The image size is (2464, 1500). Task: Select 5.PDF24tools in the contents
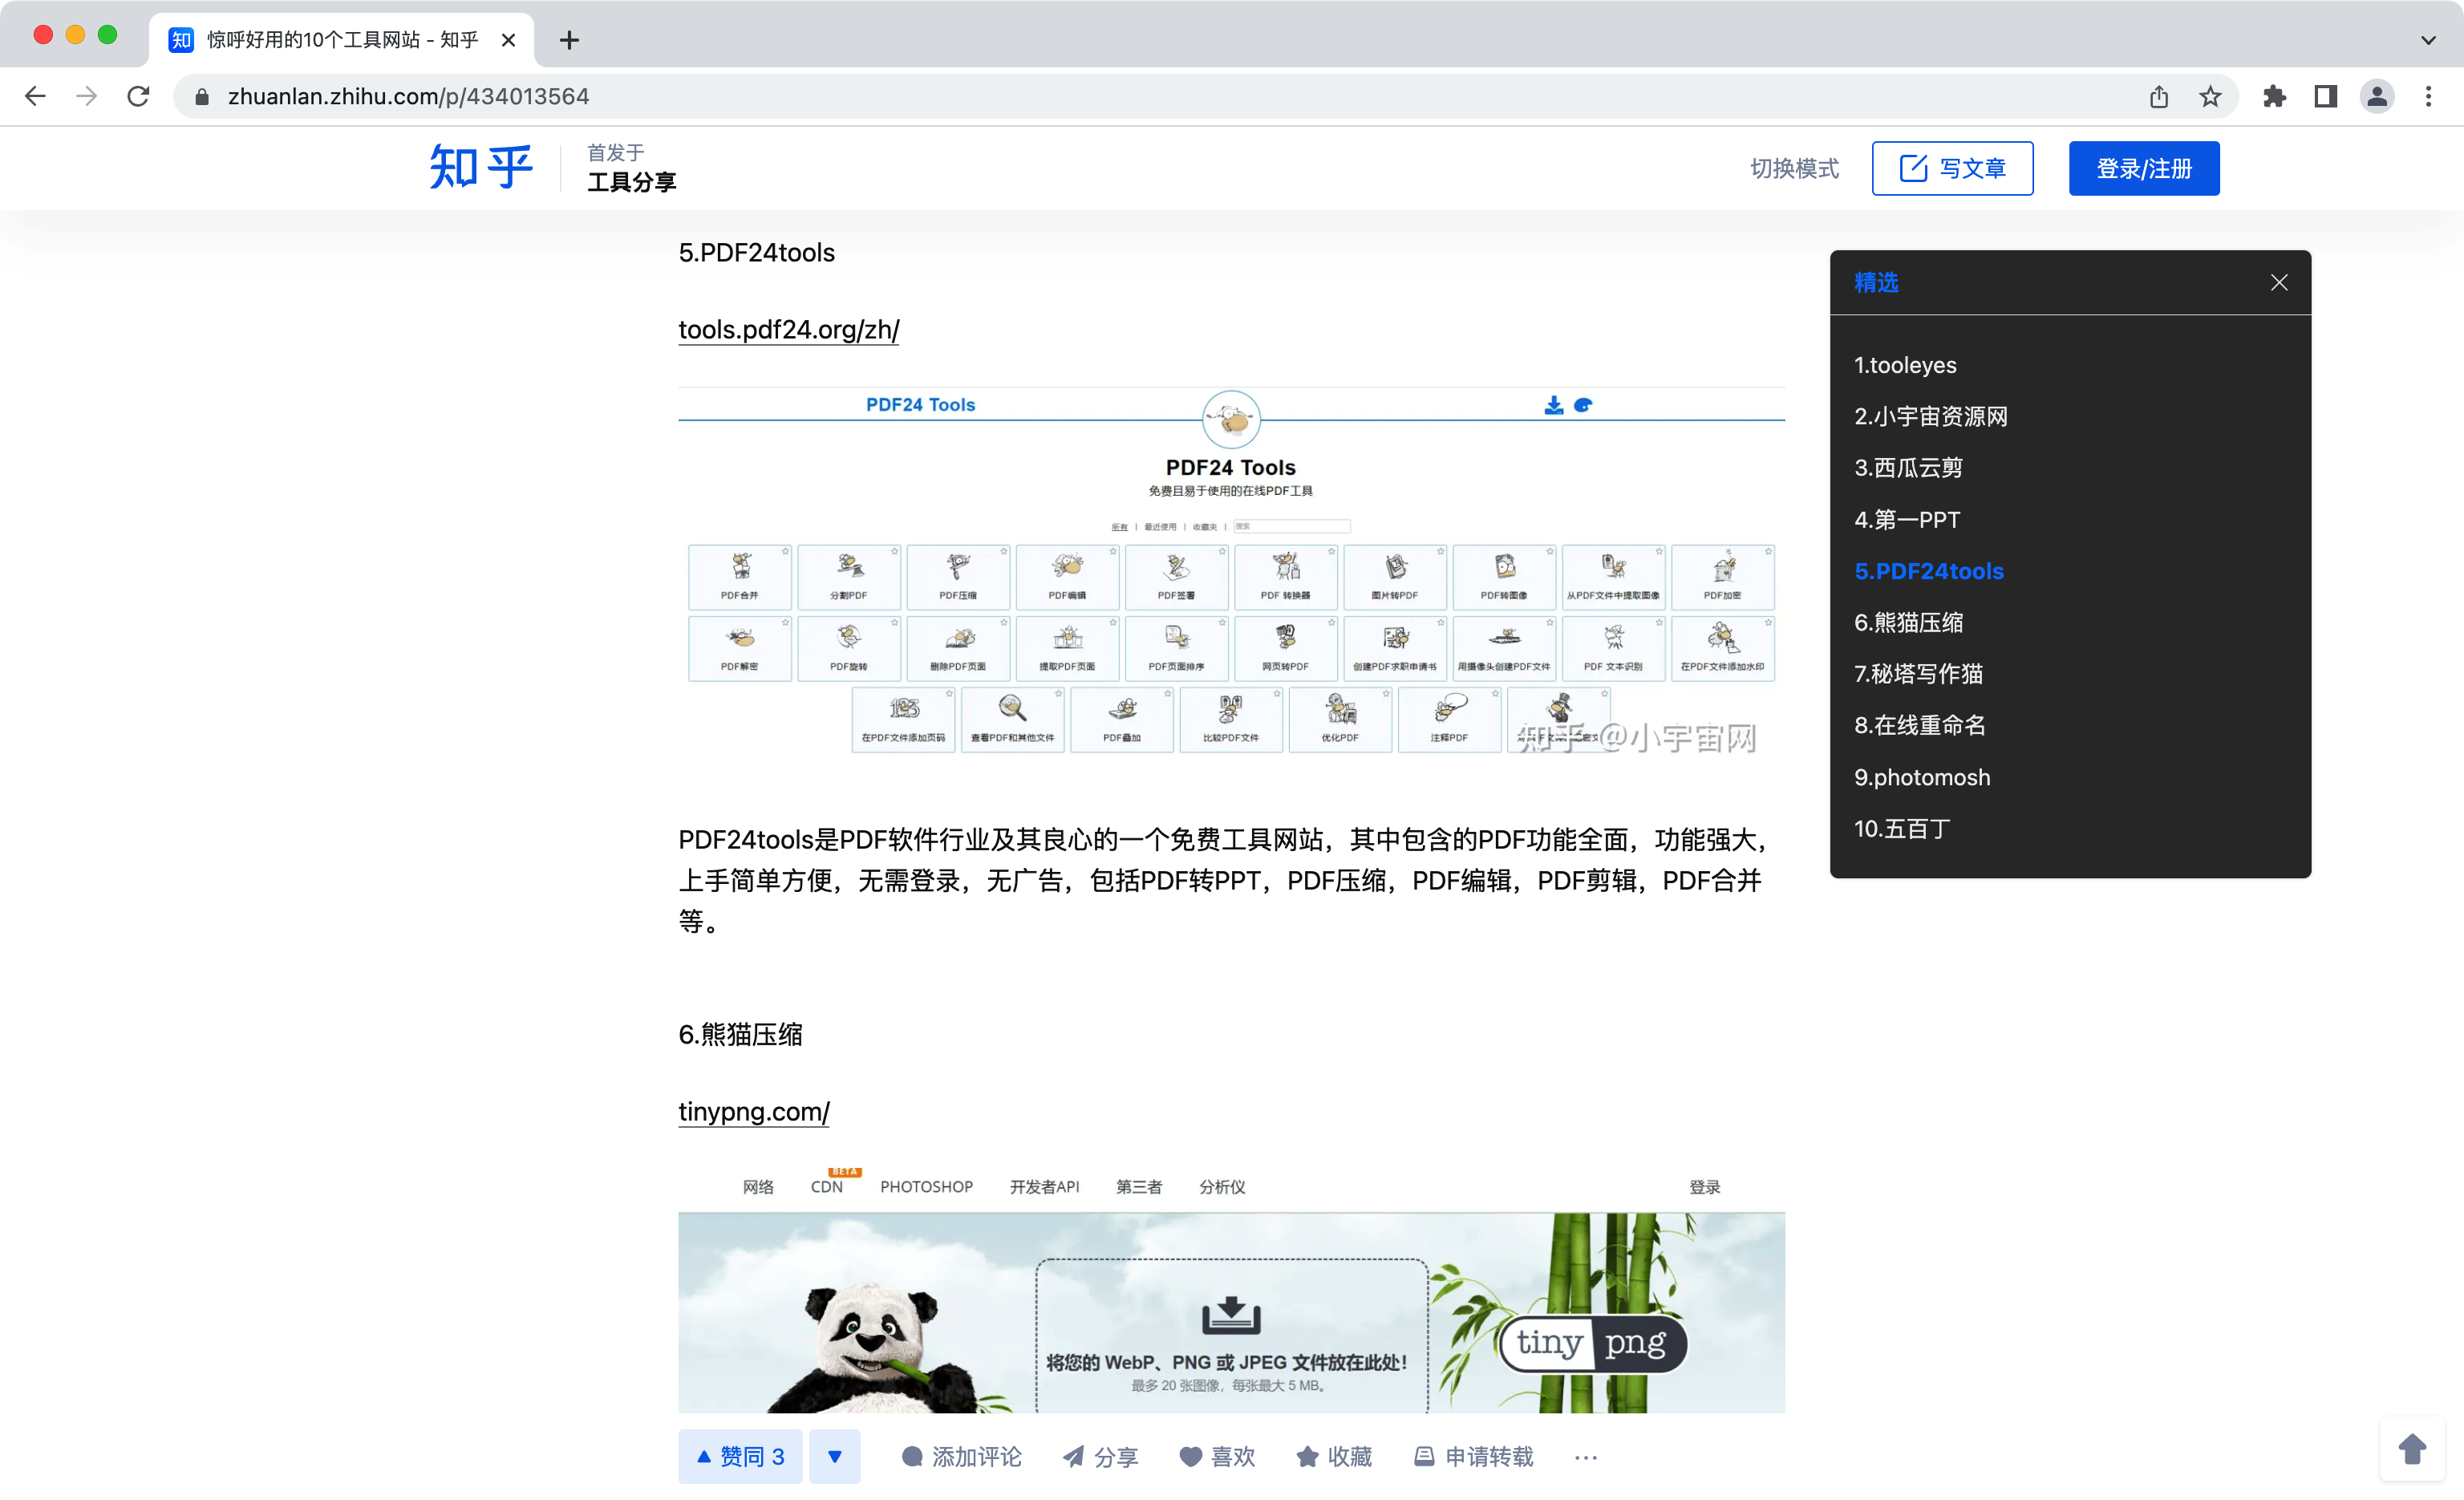1929,571
